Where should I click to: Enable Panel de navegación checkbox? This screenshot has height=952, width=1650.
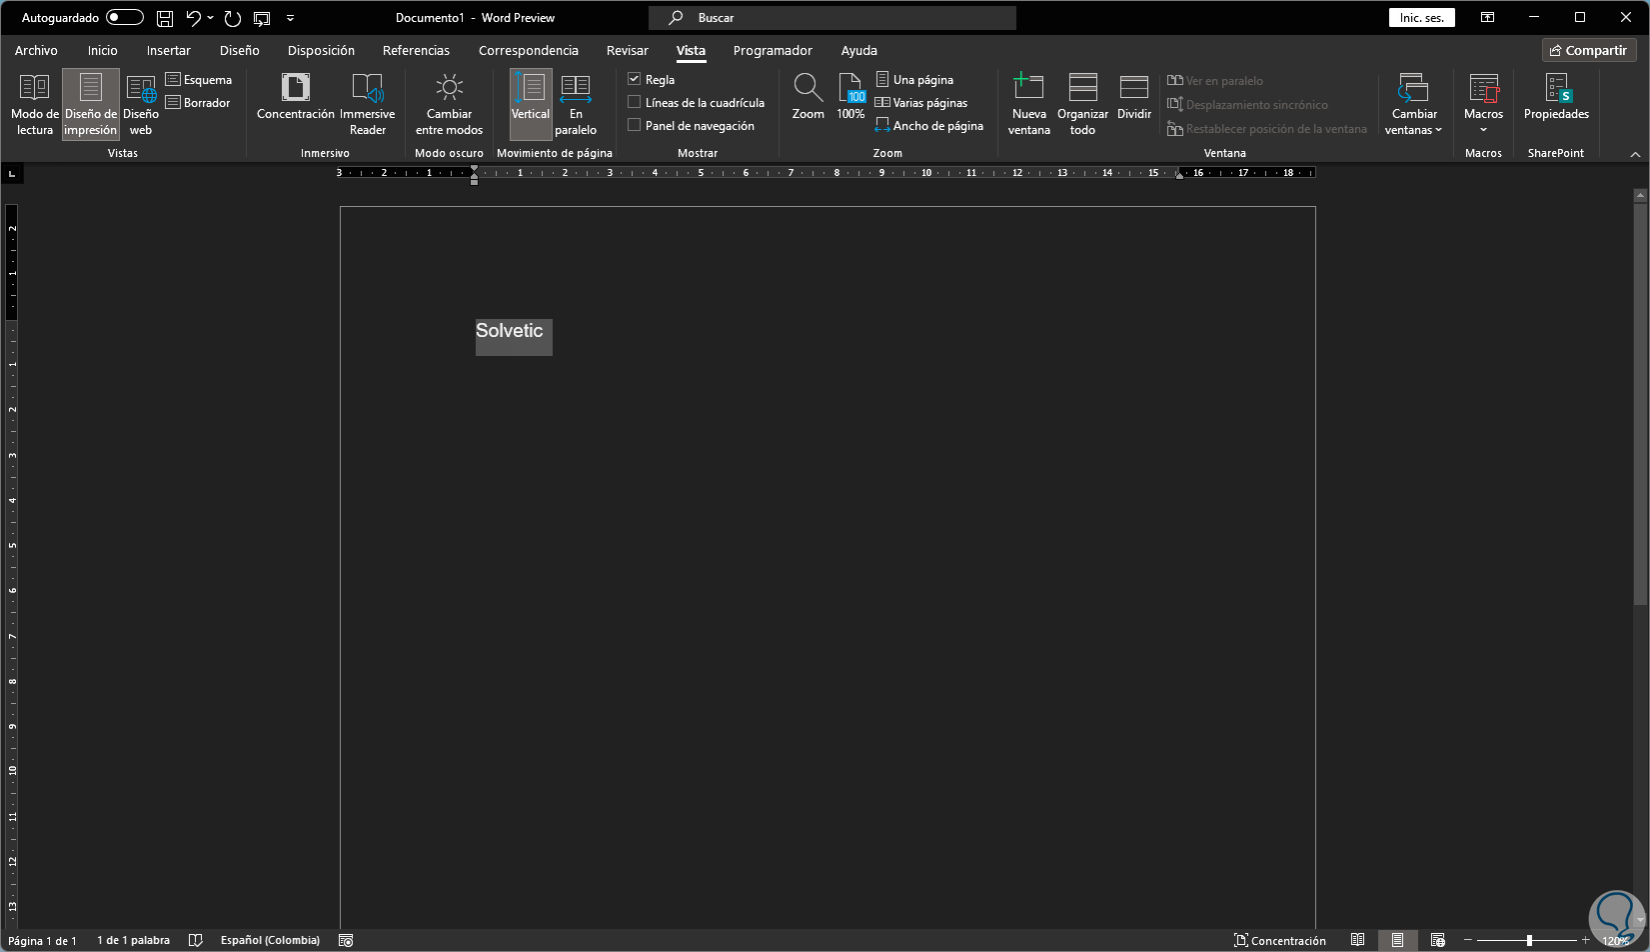(x=634, y=125)
